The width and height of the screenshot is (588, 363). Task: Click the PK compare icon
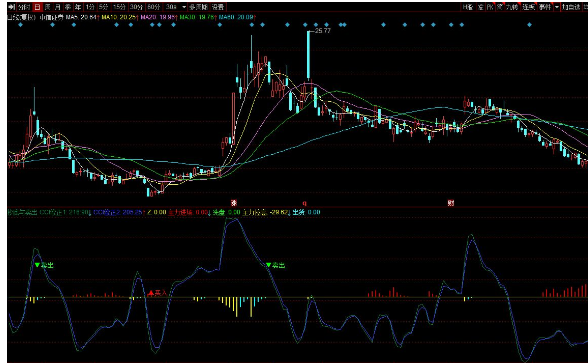click(x=490, y=7)
